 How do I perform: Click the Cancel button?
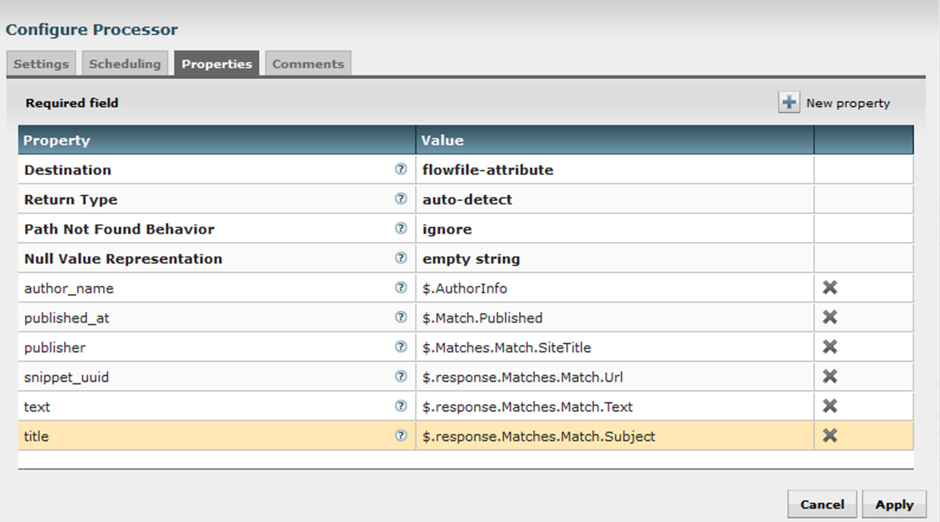click(x=822, y=504)
